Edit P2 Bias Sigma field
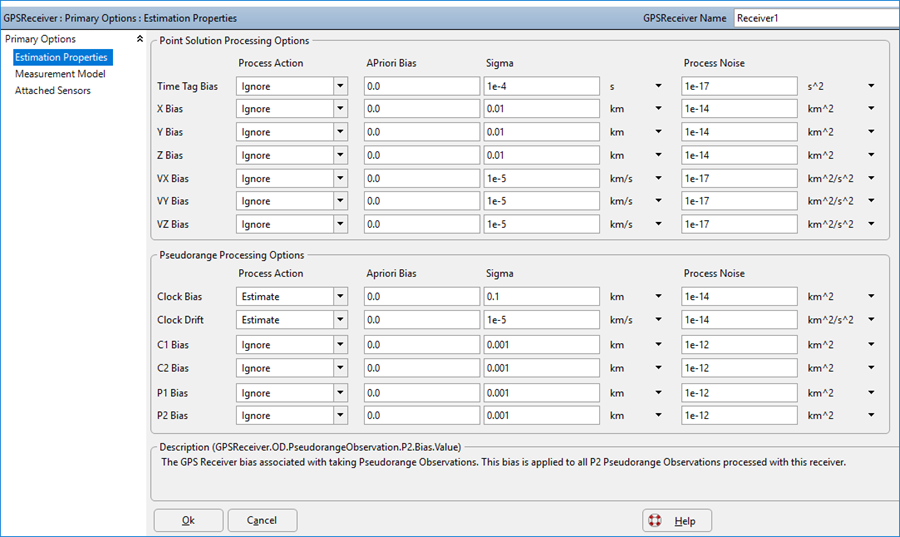This screenshot has height=537, width=900. [542, 415]
